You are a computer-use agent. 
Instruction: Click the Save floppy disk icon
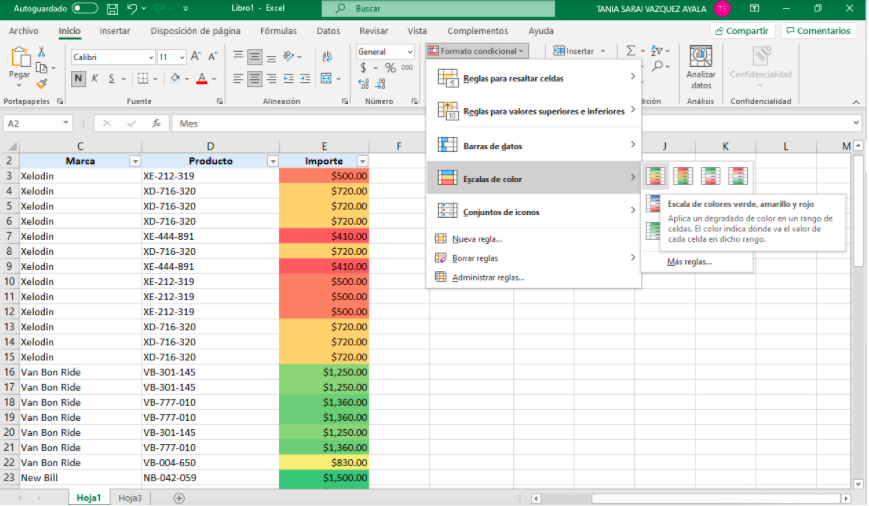pos(113,9)
